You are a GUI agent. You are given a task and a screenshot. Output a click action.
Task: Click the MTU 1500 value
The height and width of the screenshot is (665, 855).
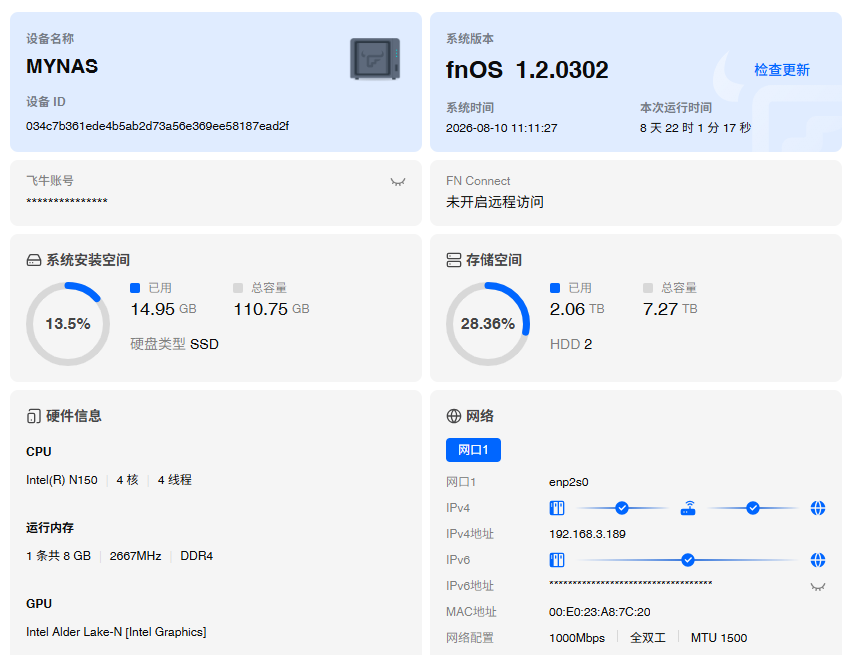(x=719, y=638)
